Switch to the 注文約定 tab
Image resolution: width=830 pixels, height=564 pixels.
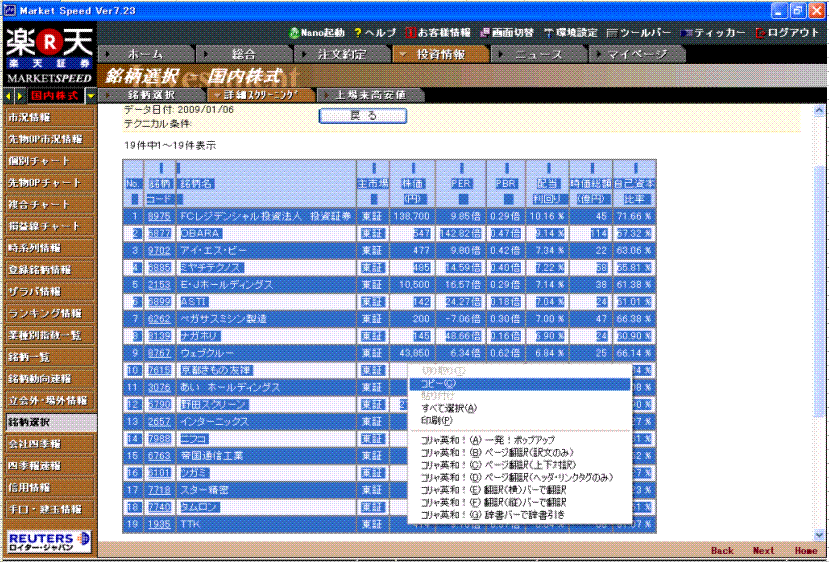tap(341, 54)
